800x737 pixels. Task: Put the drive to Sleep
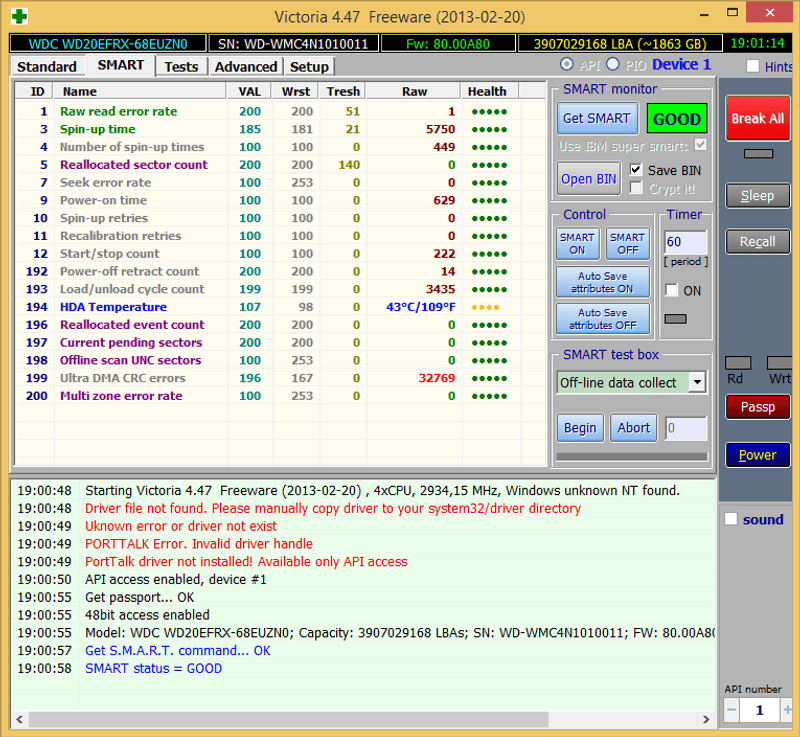click(x=757, y=196)
